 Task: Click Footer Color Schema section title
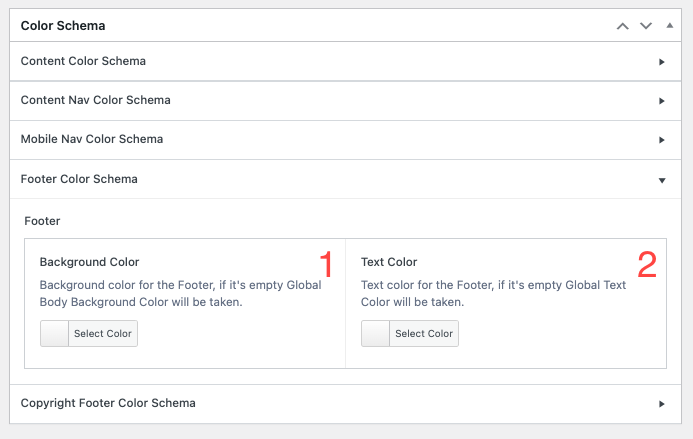click(x=79, y=179)
